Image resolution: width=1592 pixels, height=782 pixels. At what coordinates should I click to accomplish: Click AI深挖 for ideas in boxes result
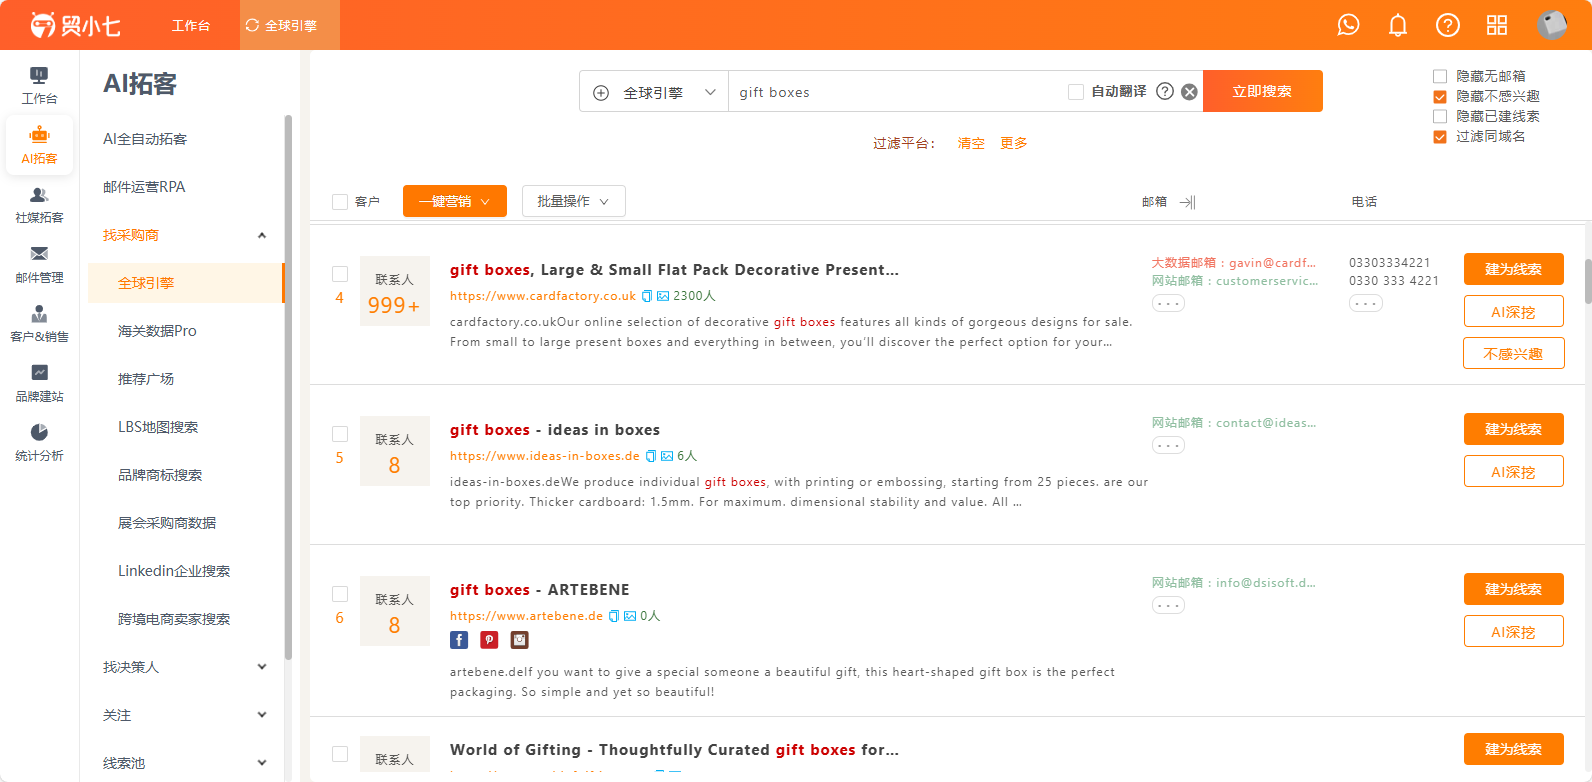click(1514, 471)
